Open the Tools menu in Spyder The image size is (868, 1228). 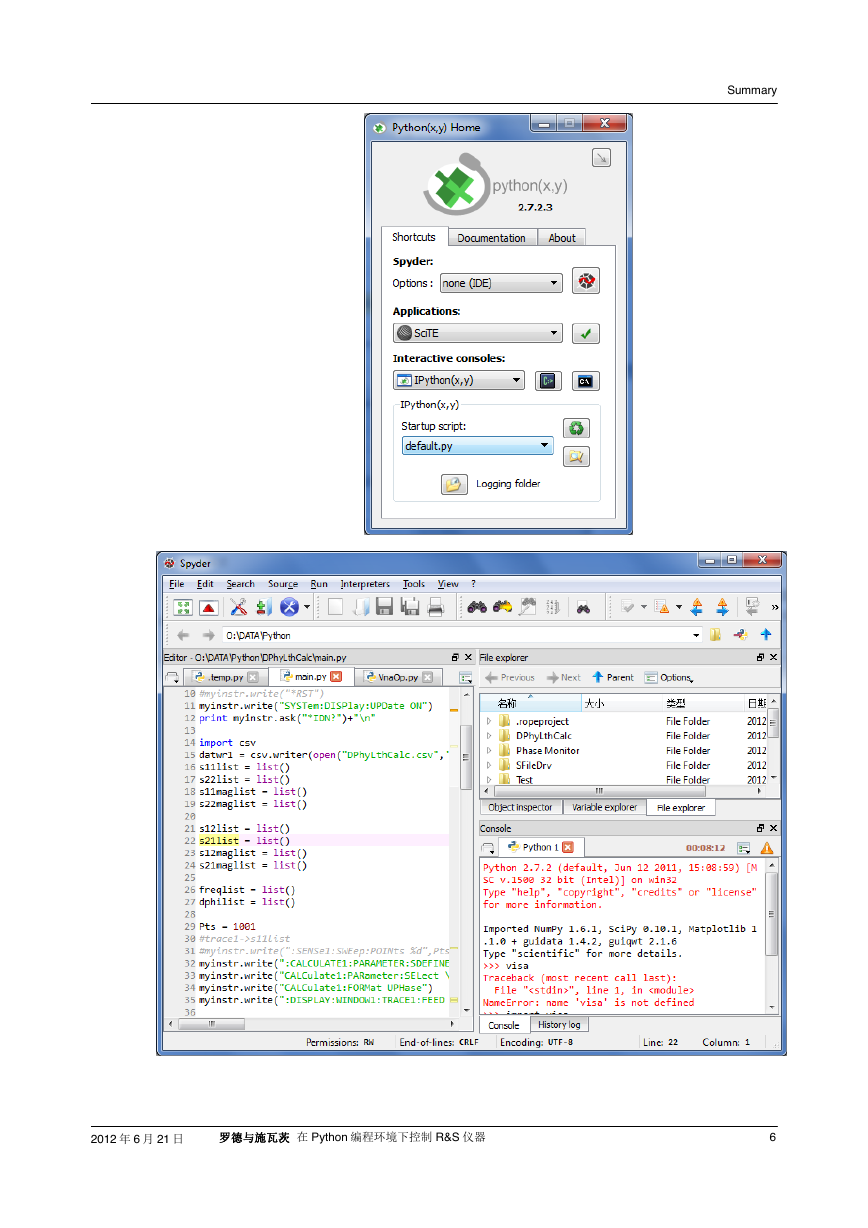[x=414, y=584]
